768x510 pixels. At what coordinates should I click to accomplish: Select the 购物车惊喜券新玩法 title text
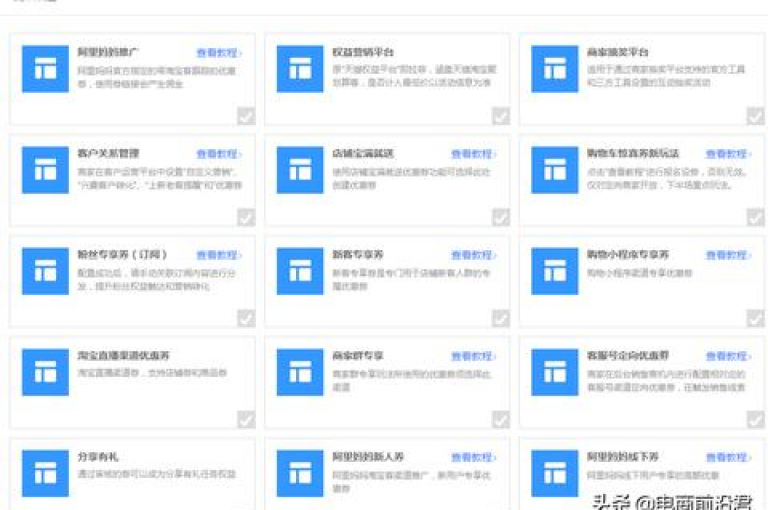point(633,153)
